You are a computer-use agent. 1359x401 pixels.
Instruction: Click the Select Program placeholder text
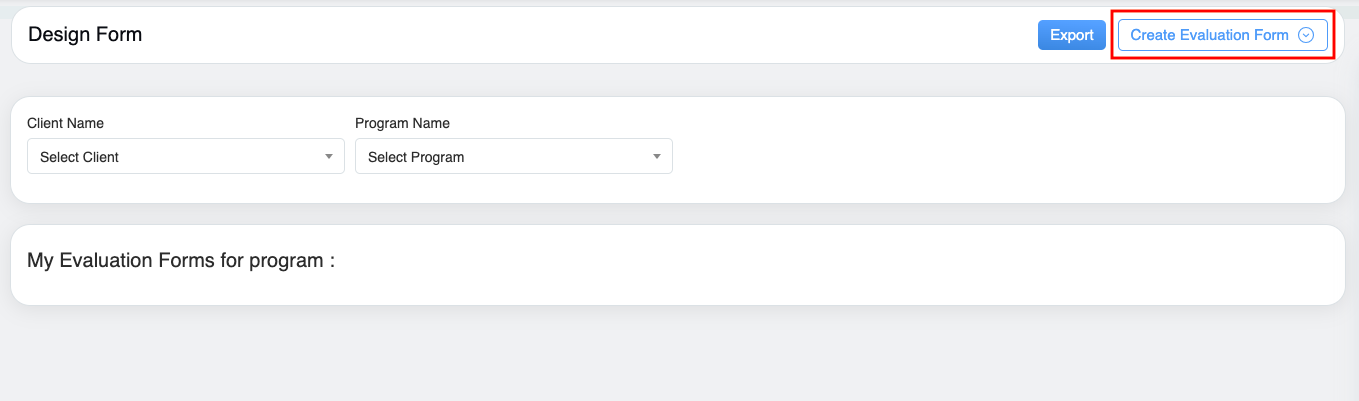click(416, 157)
